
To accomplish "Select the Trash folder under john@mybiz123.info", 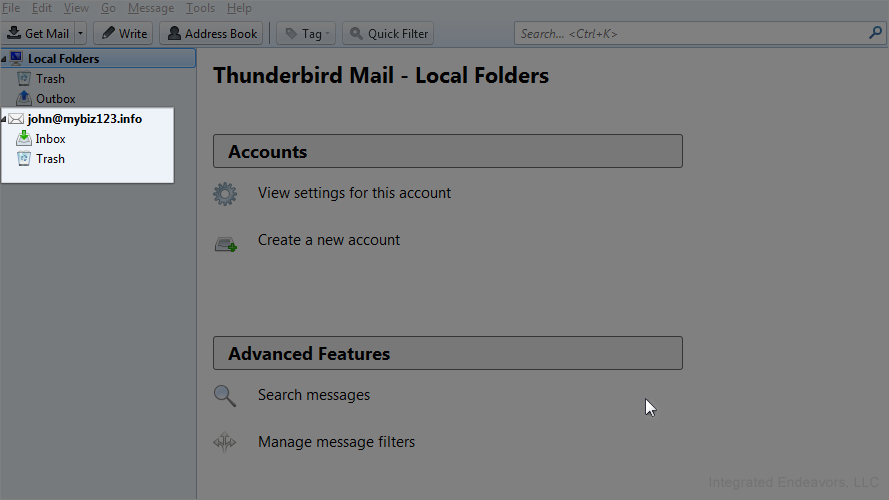I will tap(50, 159).
